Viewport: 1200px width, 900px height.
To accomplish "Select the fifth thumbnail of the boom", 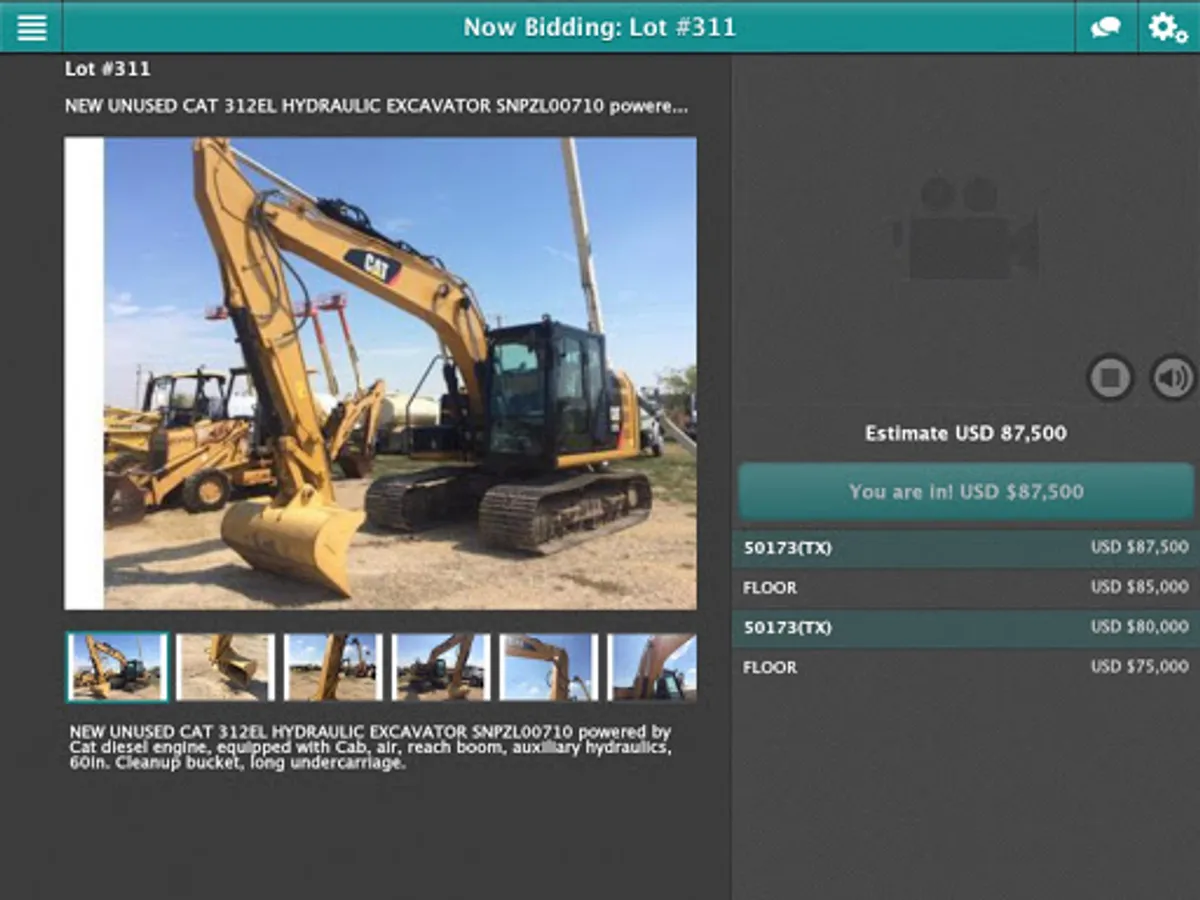I will pyautogui.click(x=549, y=666).
